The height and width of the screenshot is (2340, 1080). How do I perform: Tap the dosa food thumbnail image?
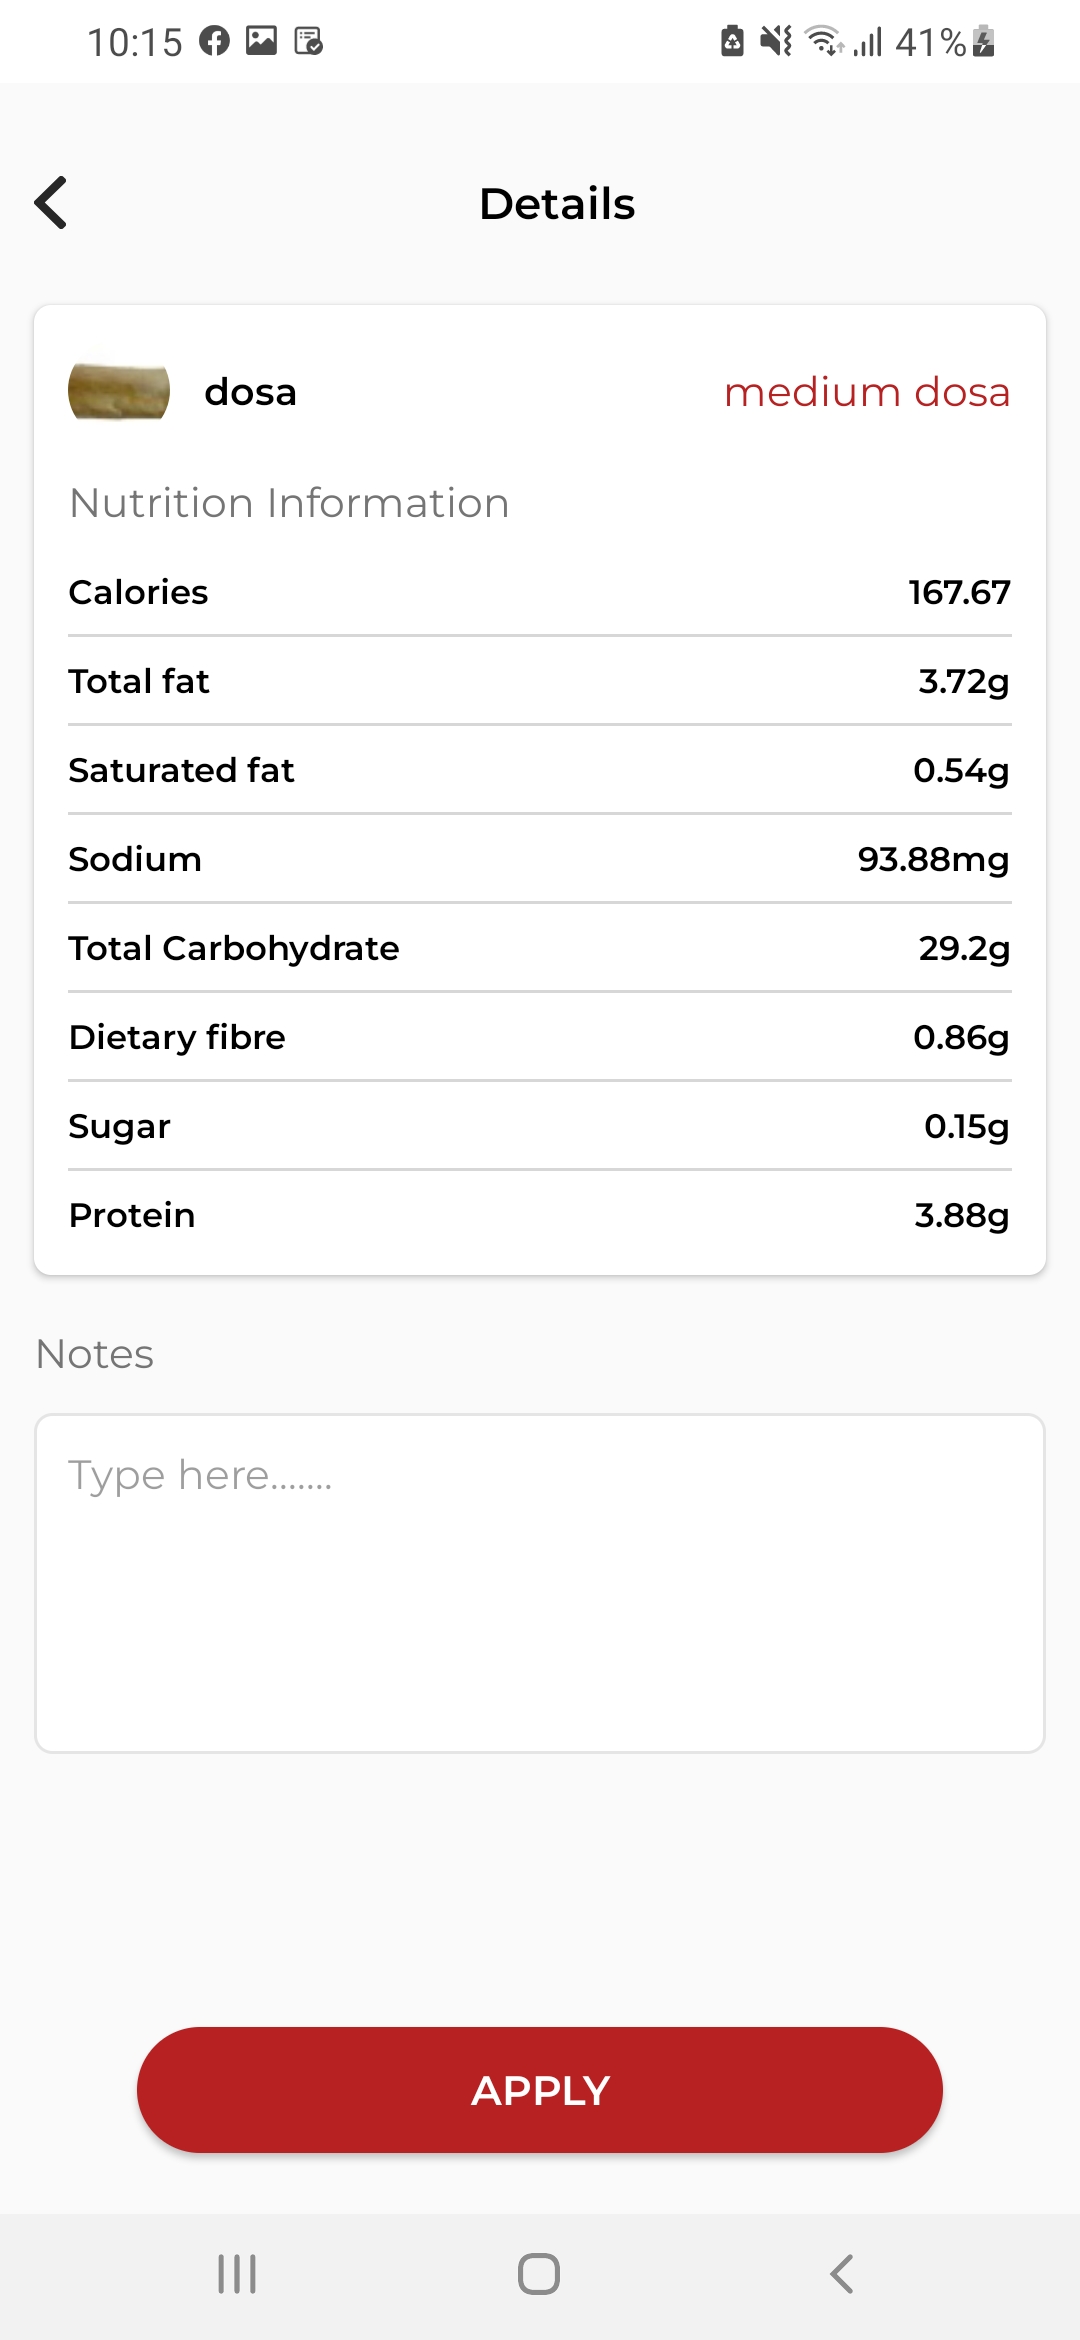pyautogui.click(x=119, y=392)
